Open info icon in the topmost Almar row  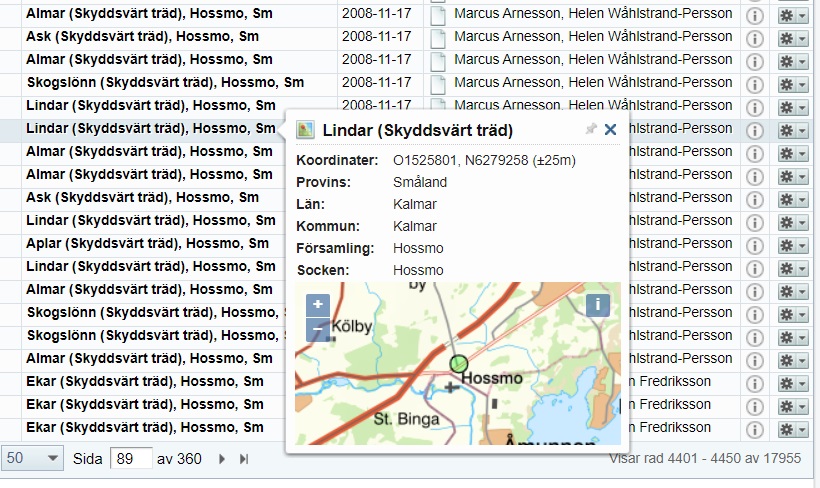[755, 15]
